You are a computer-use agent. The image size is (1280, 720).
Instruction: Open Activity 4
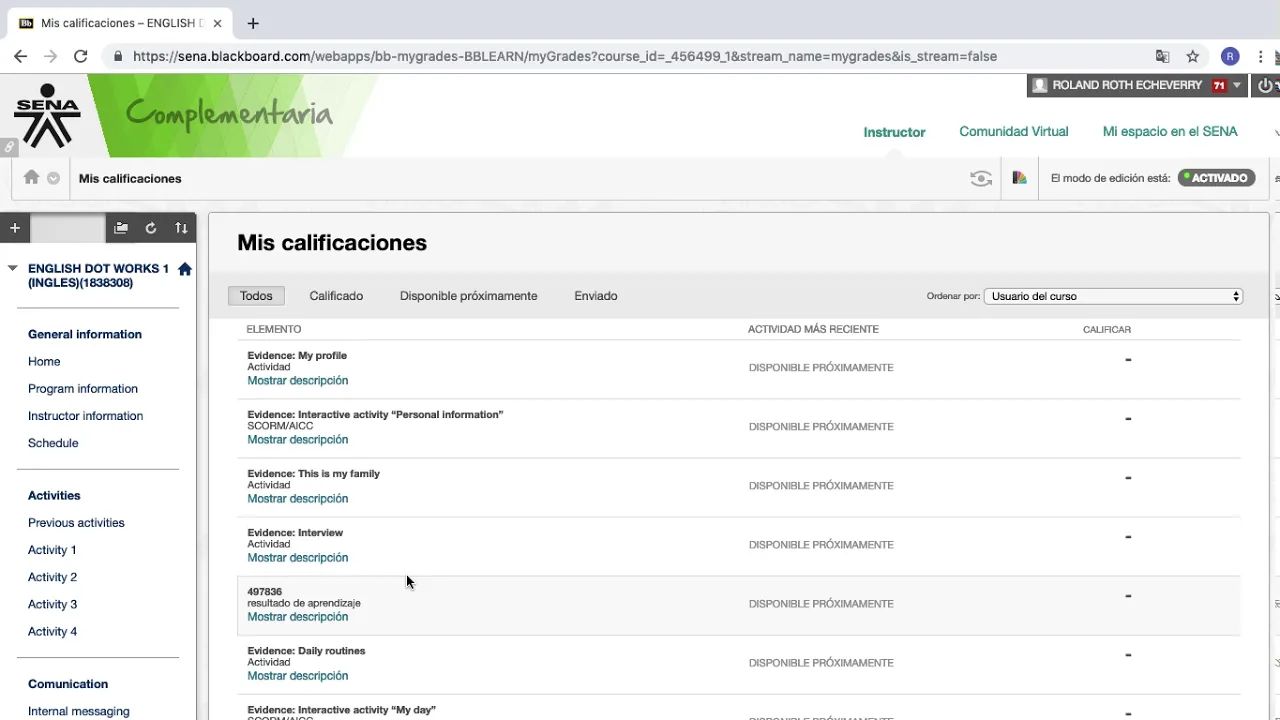point(52,631)
